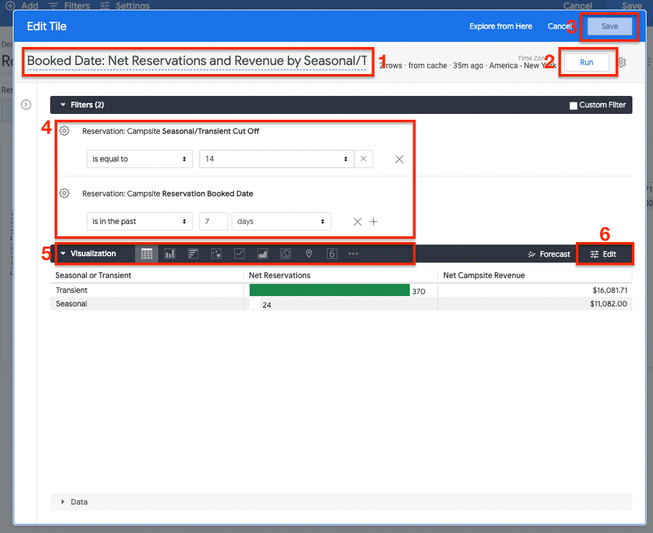Click the Explore from Here link
The width and height of the screenshot is (653, 533).
pos(502,26)
